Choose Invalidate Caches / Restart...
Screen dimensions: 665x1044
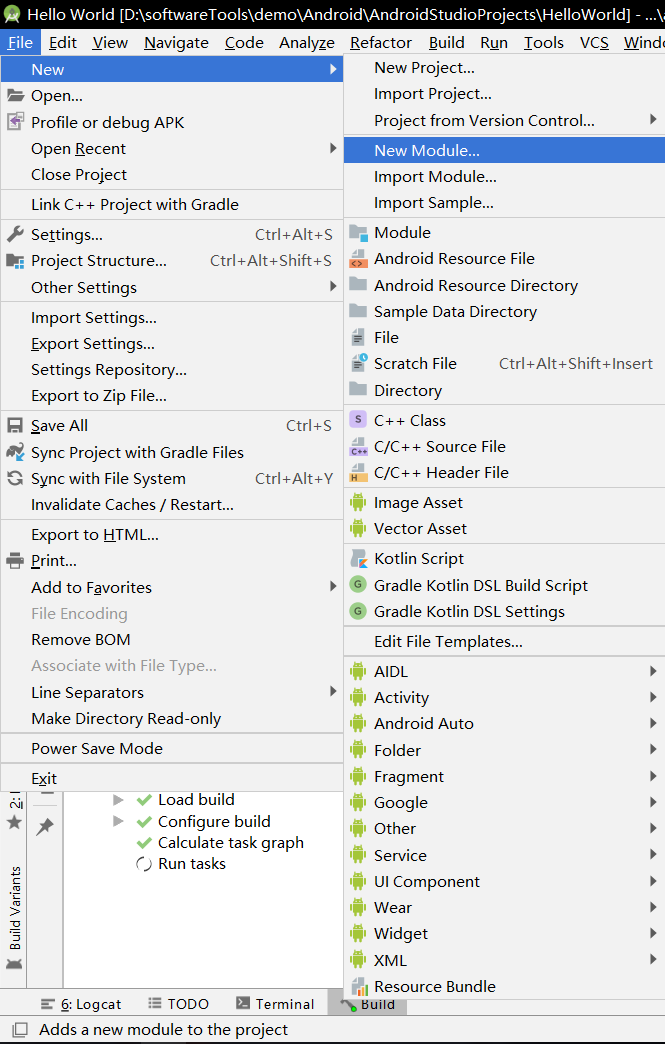172,505
